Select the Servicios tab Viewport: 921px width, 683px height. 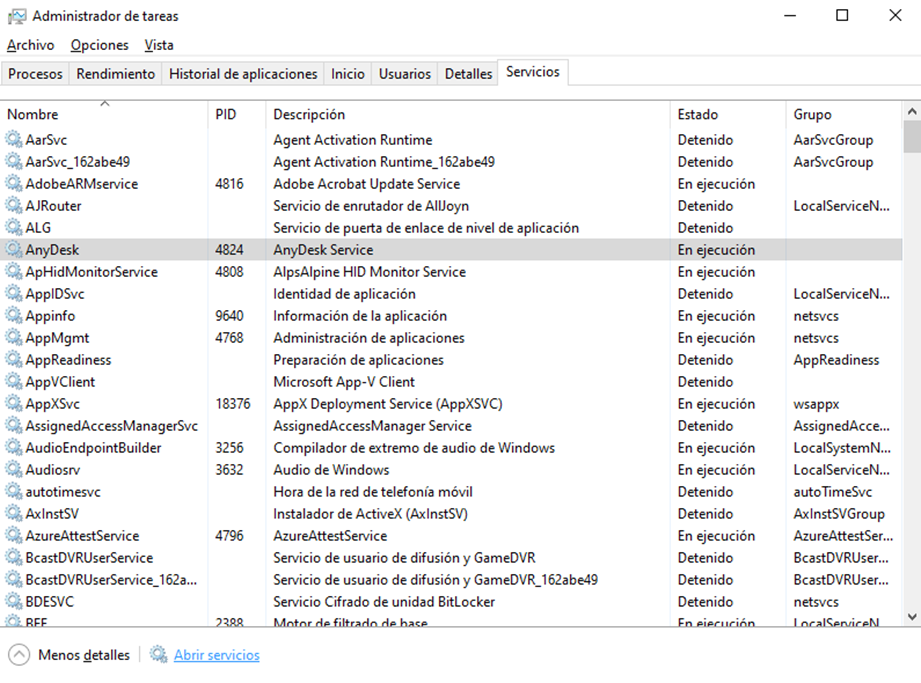[533, 72]
